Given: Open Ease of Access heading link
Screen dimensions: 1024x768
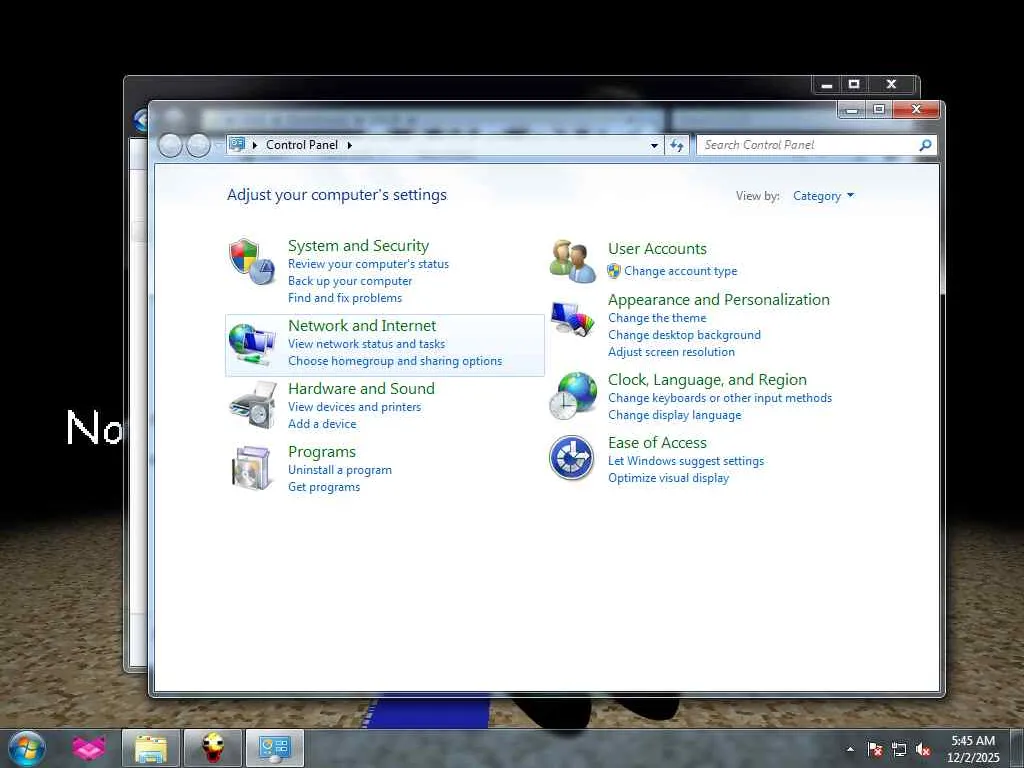Looking at the screenshot, I should coord(657,443).
